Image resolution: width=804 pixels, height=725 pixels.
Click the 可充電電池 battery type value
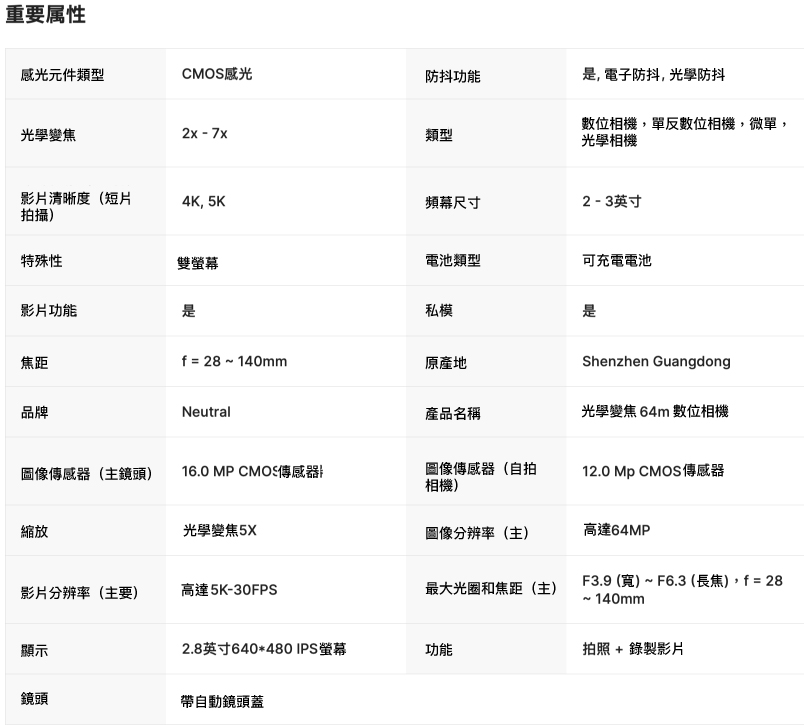pyautogui.click(x=616, y=260)
